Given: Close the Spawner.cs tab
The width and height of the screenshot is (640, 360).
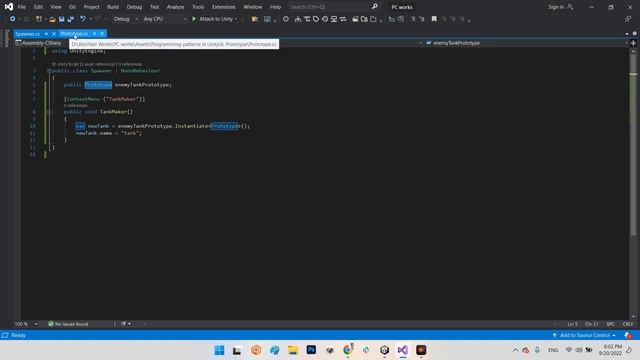Looking at the screenshot, I should click(x=54, y=34).
